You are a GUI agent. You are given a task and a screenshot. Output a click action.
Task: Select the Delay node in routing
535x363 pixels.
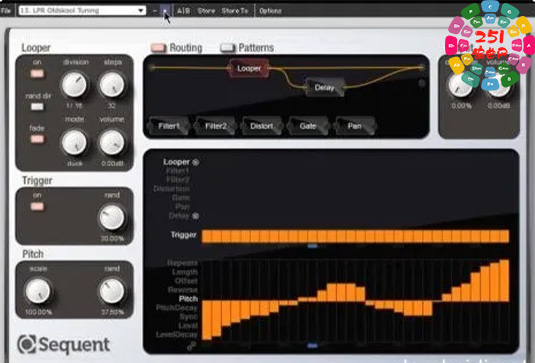pyautogui.click(x=324, y=88)
